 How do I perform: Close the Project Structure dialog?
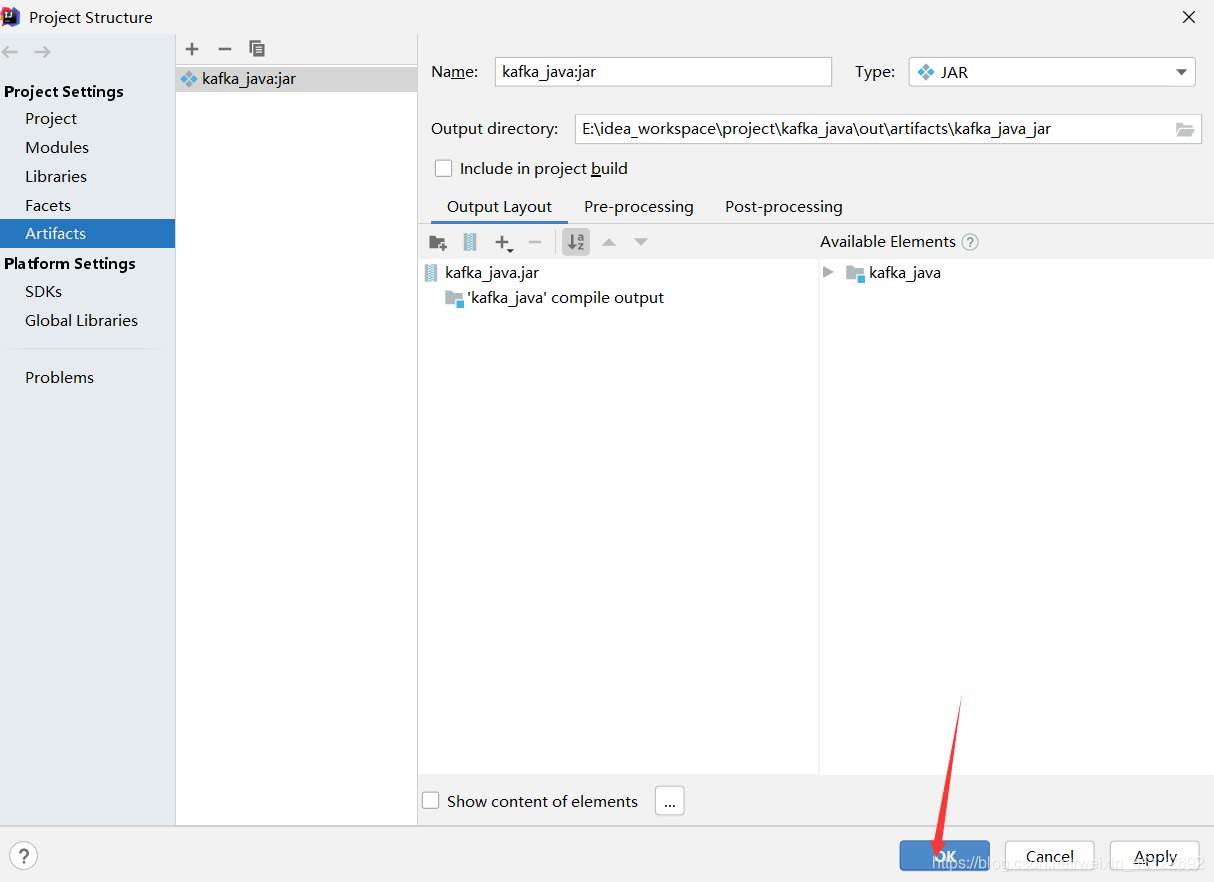[1189, 17]
